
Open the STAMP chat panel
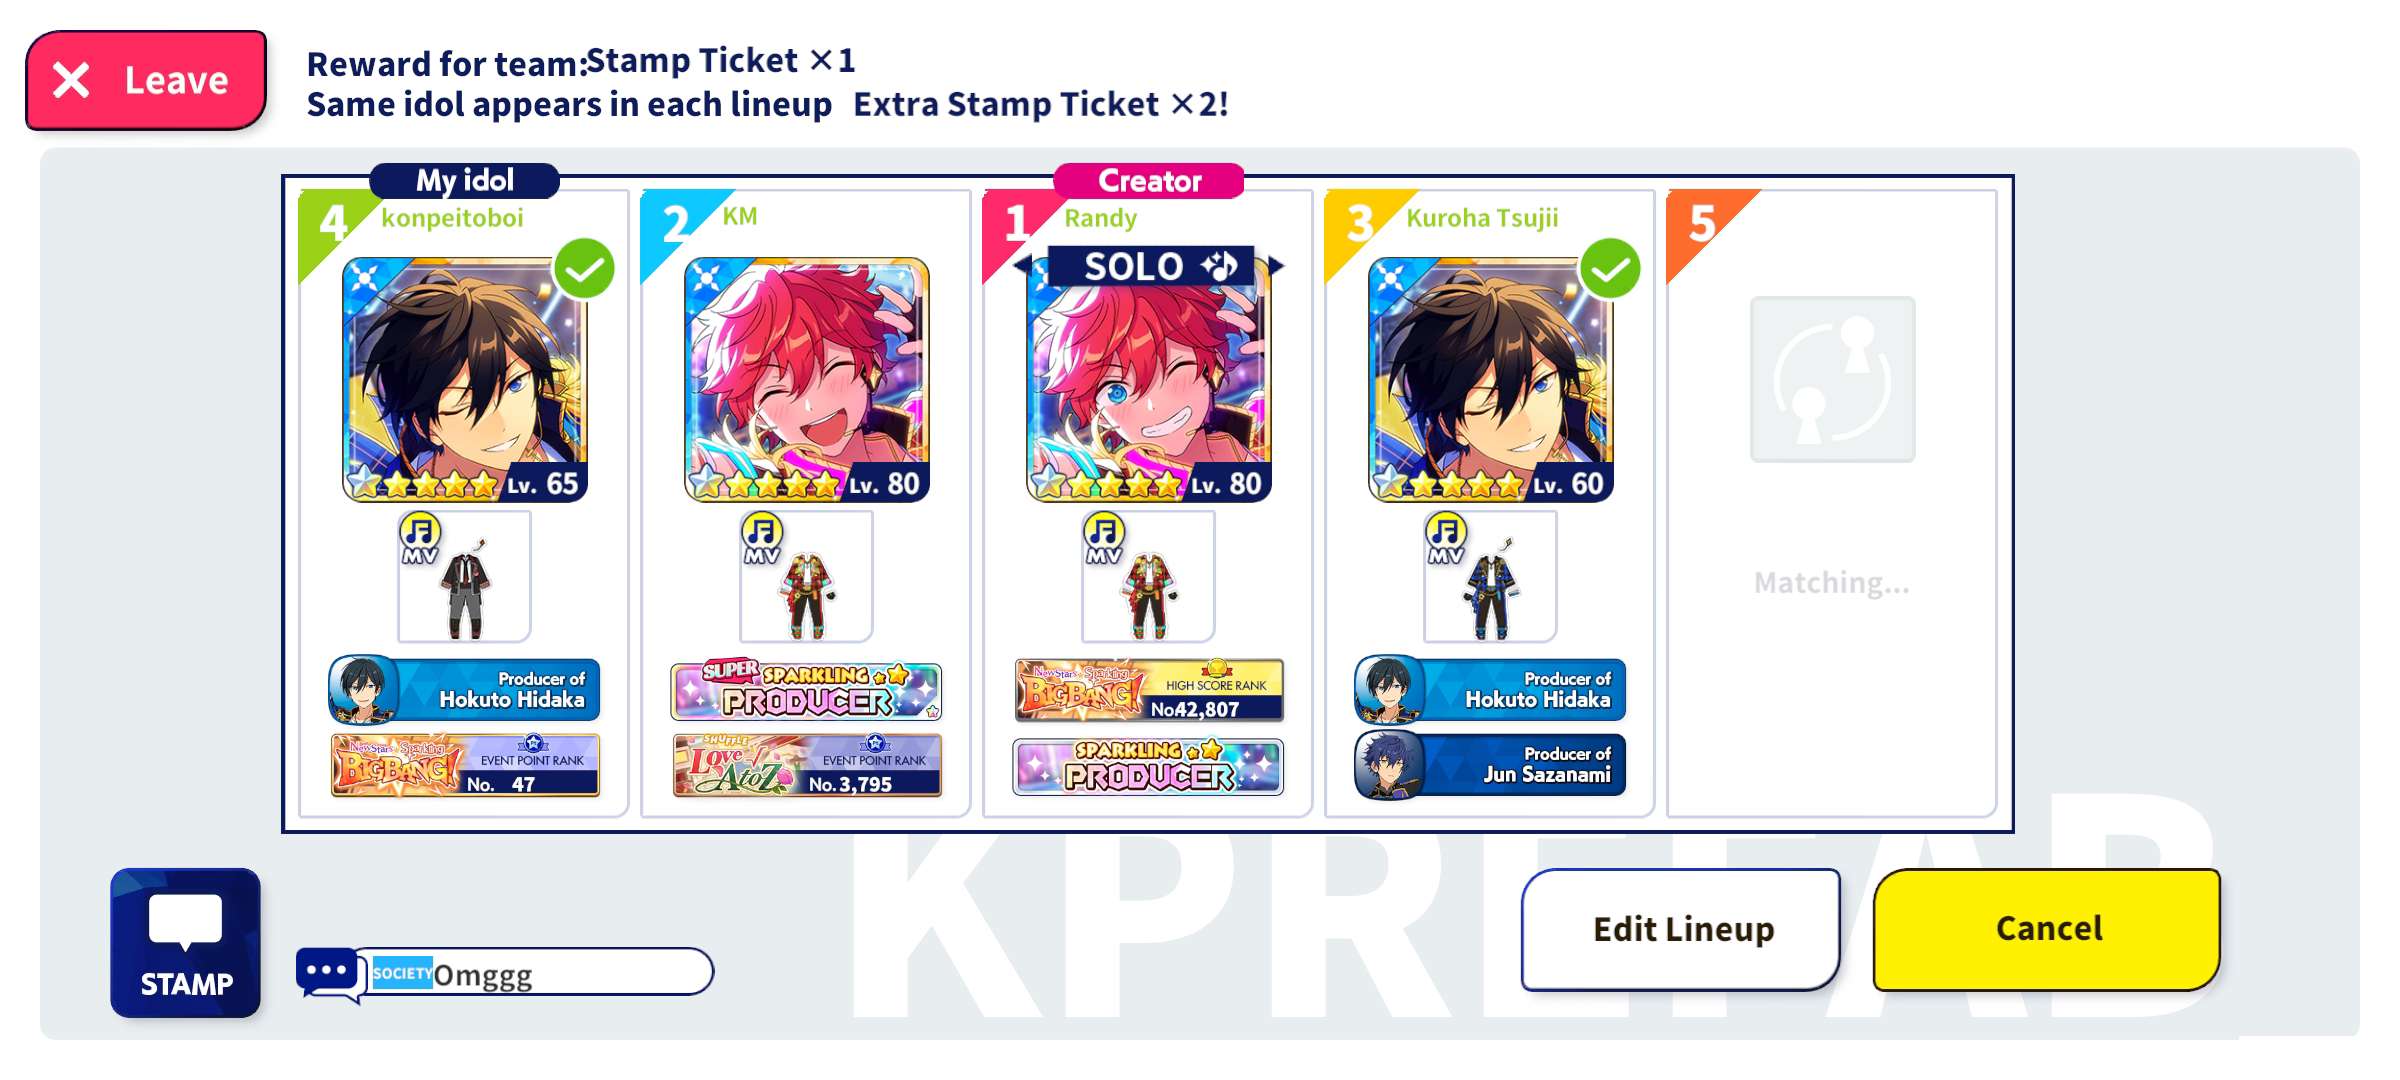coord(185,942)
